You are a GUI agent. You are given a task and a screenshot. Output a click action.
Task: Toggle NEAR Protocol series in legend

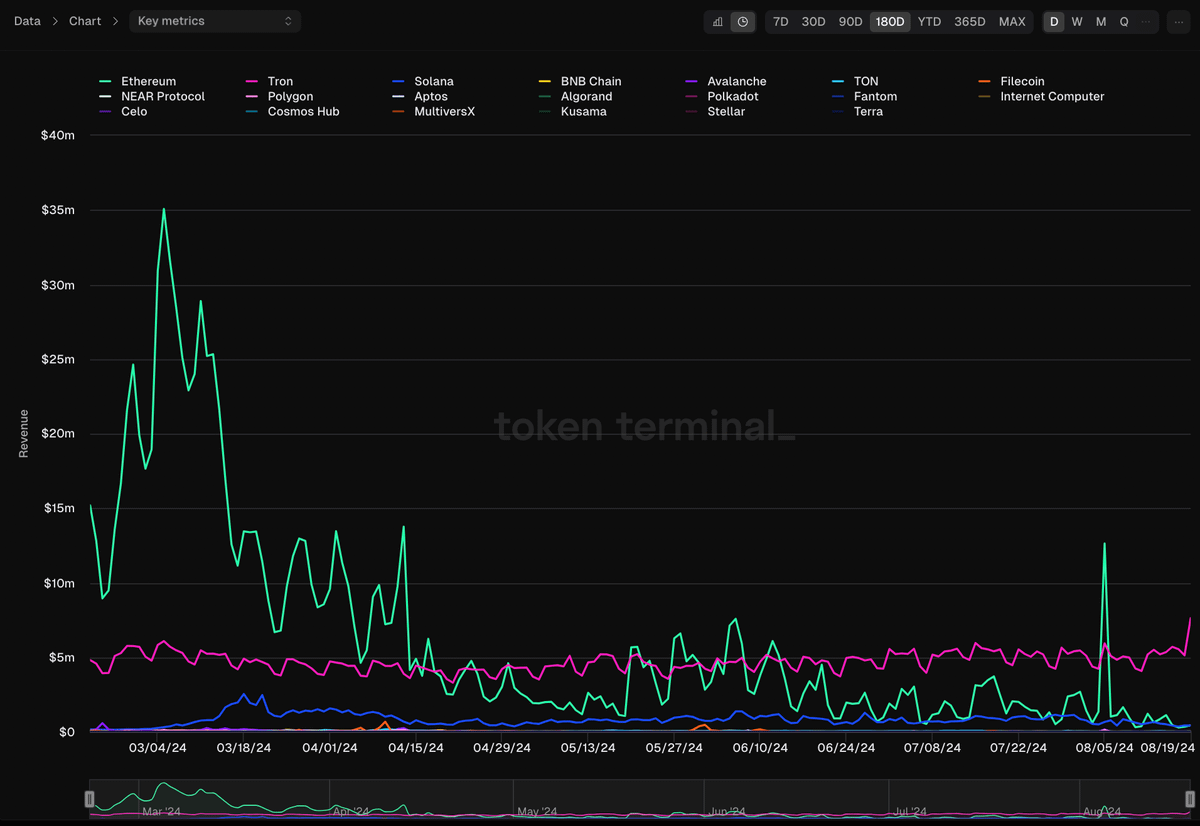152,96
